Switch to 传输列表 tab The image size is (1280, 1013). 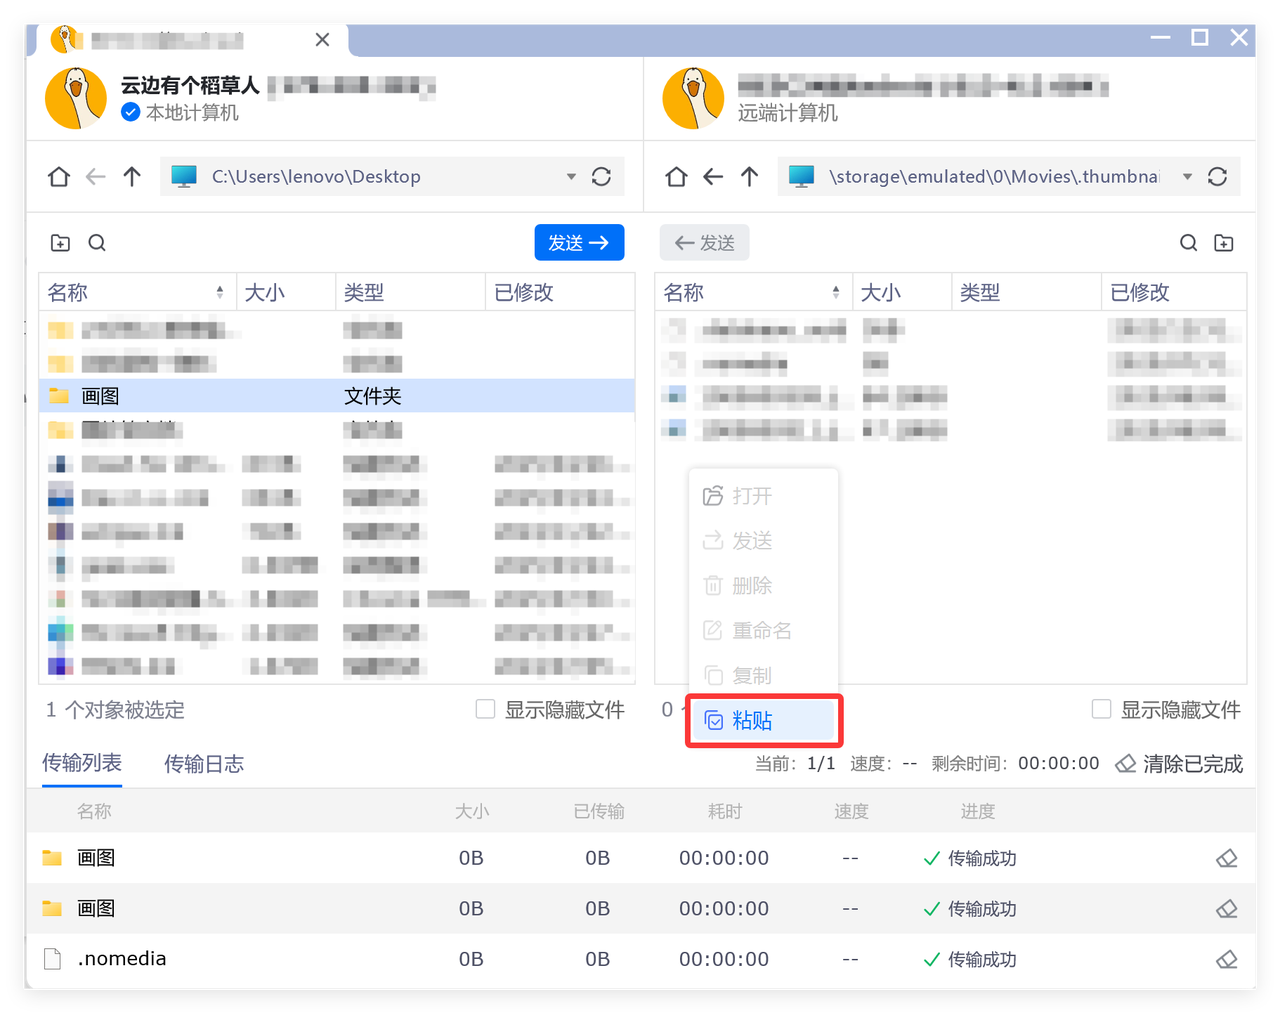point(82,763)
